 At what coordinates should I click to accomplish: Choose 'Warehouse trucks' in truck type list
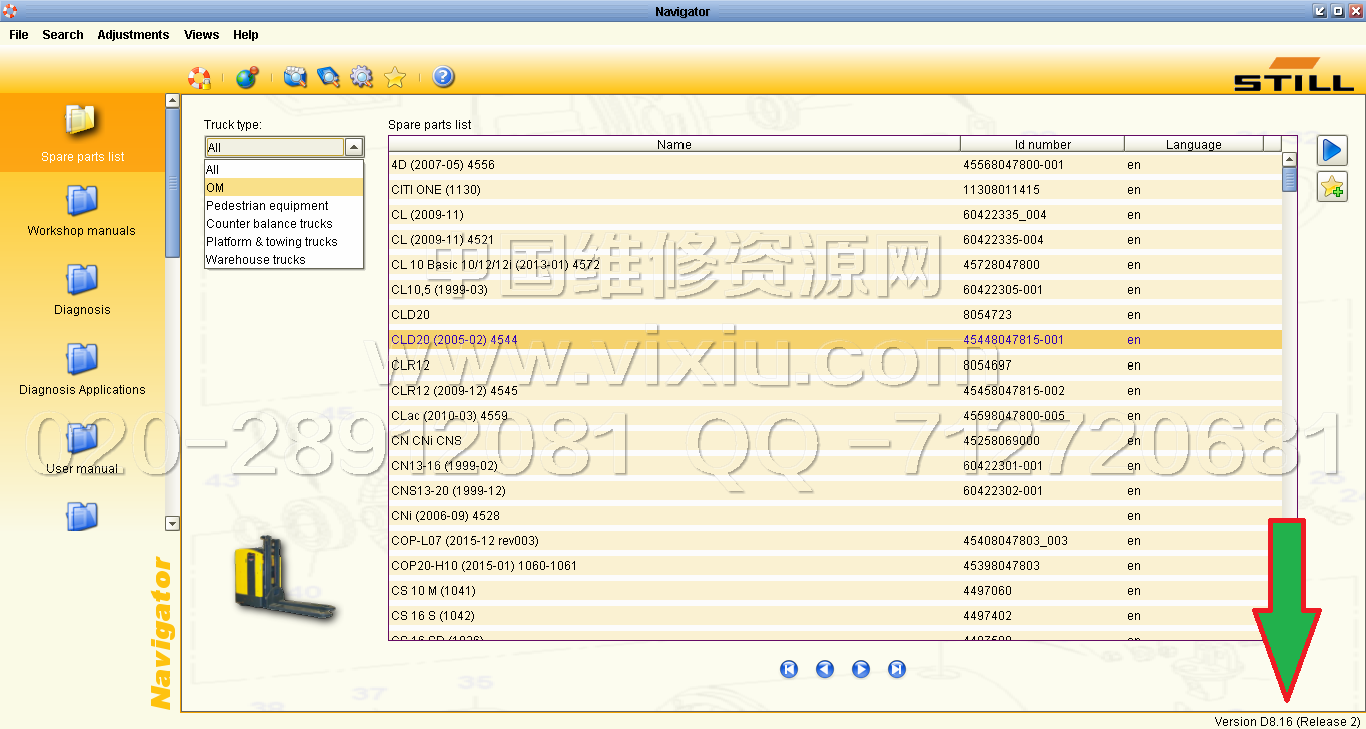(256, 260)
